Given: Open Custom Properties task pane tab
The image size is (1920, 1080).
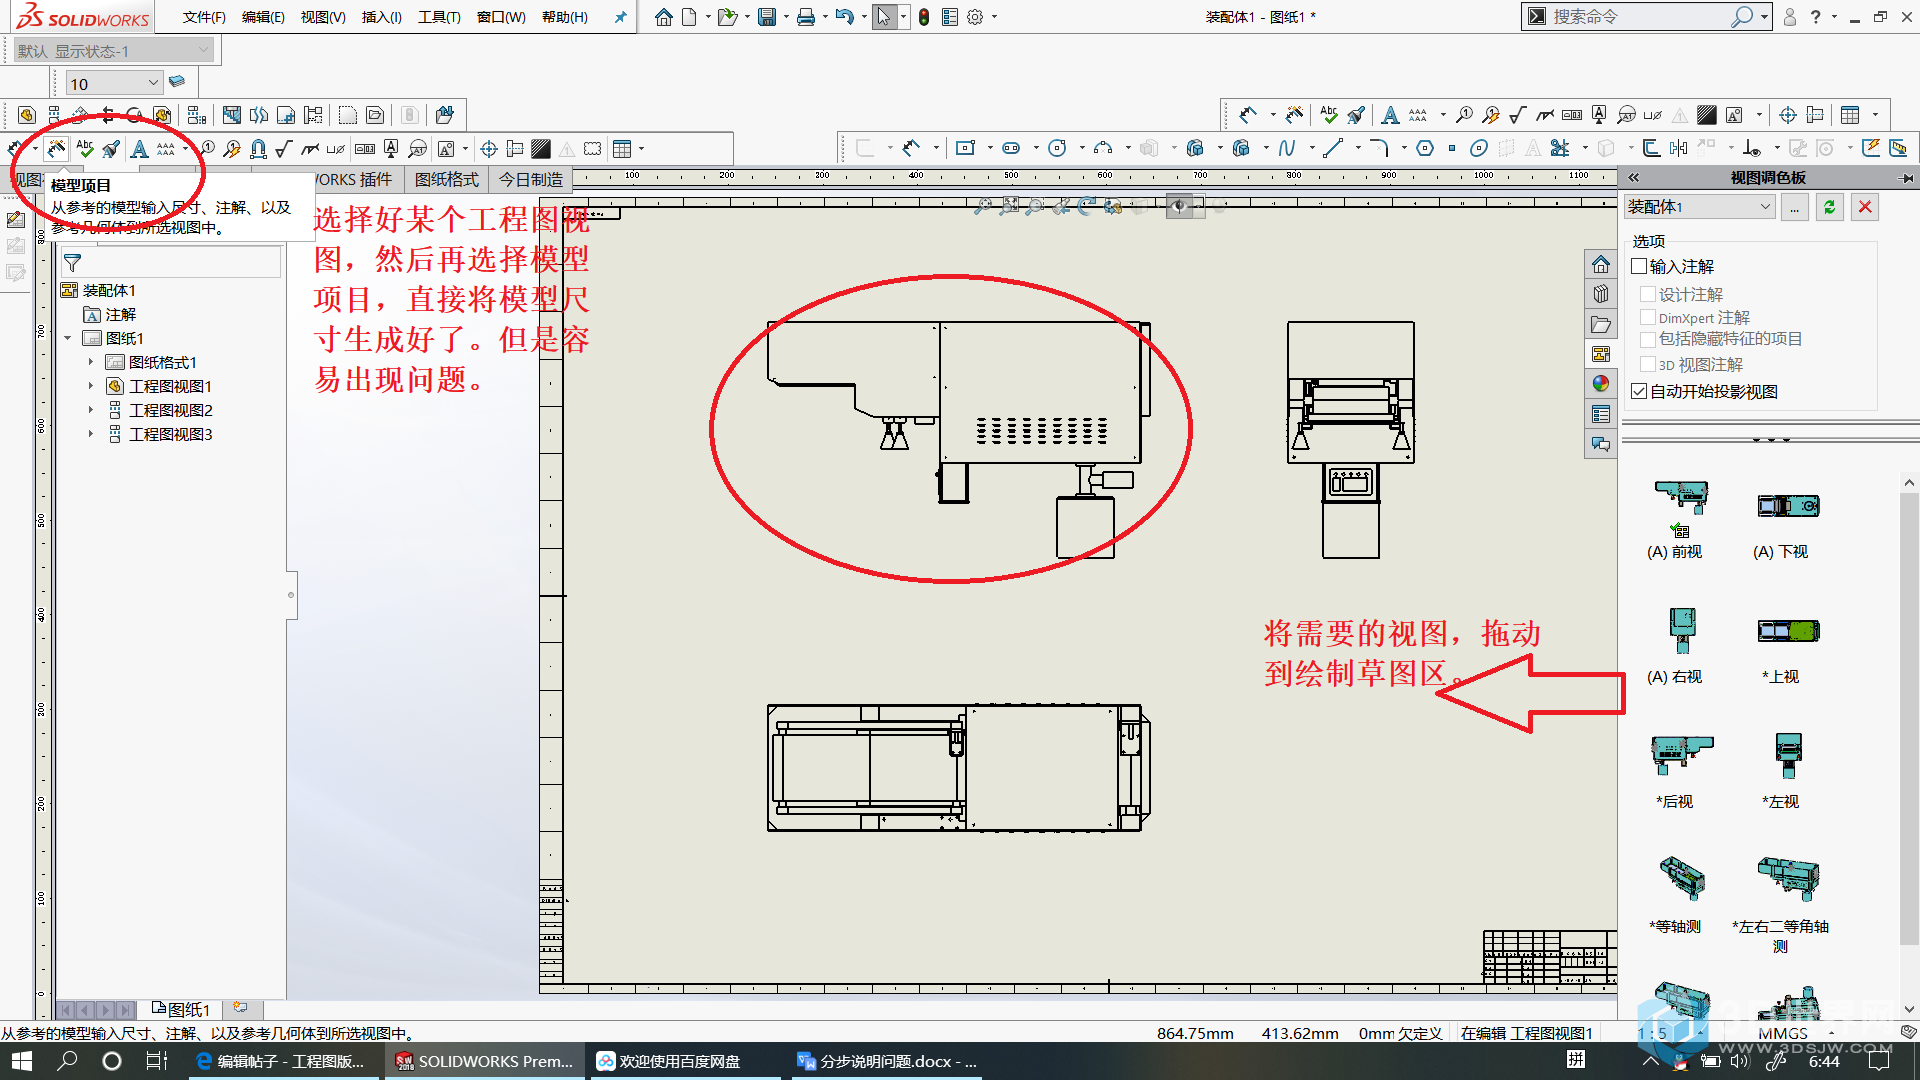Looking at the screenshot, I should tap(1601, 414).
